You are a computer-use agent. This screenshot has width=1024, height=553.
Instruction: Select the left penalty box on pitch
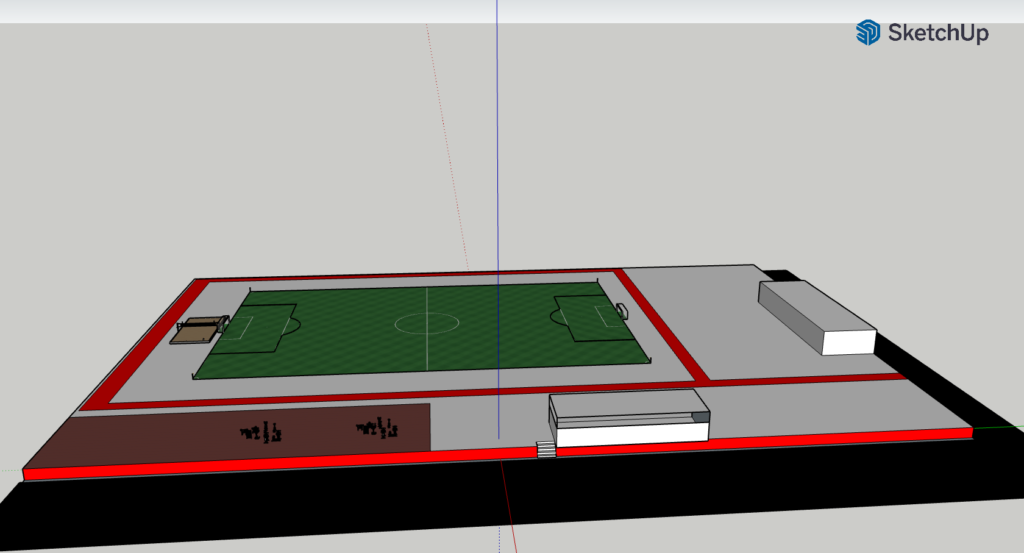coord(253,328)
